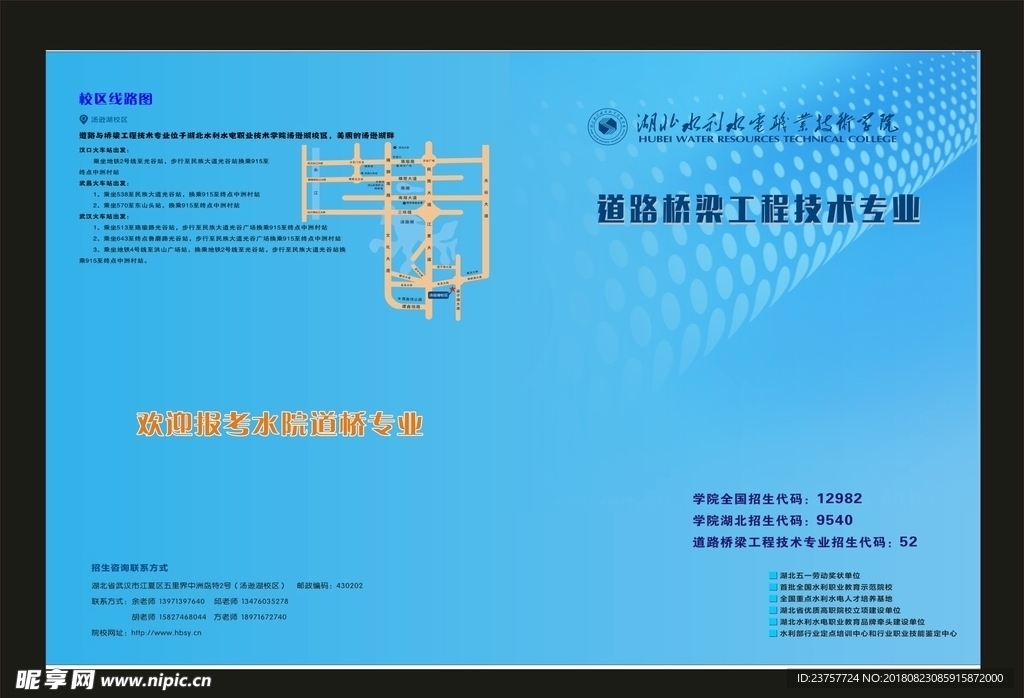Click the square bullet before 湖北水利水电职业教育品牌牵头建设单位
1024x698 pixels.
pyautogui.click(x=773, y=622)
